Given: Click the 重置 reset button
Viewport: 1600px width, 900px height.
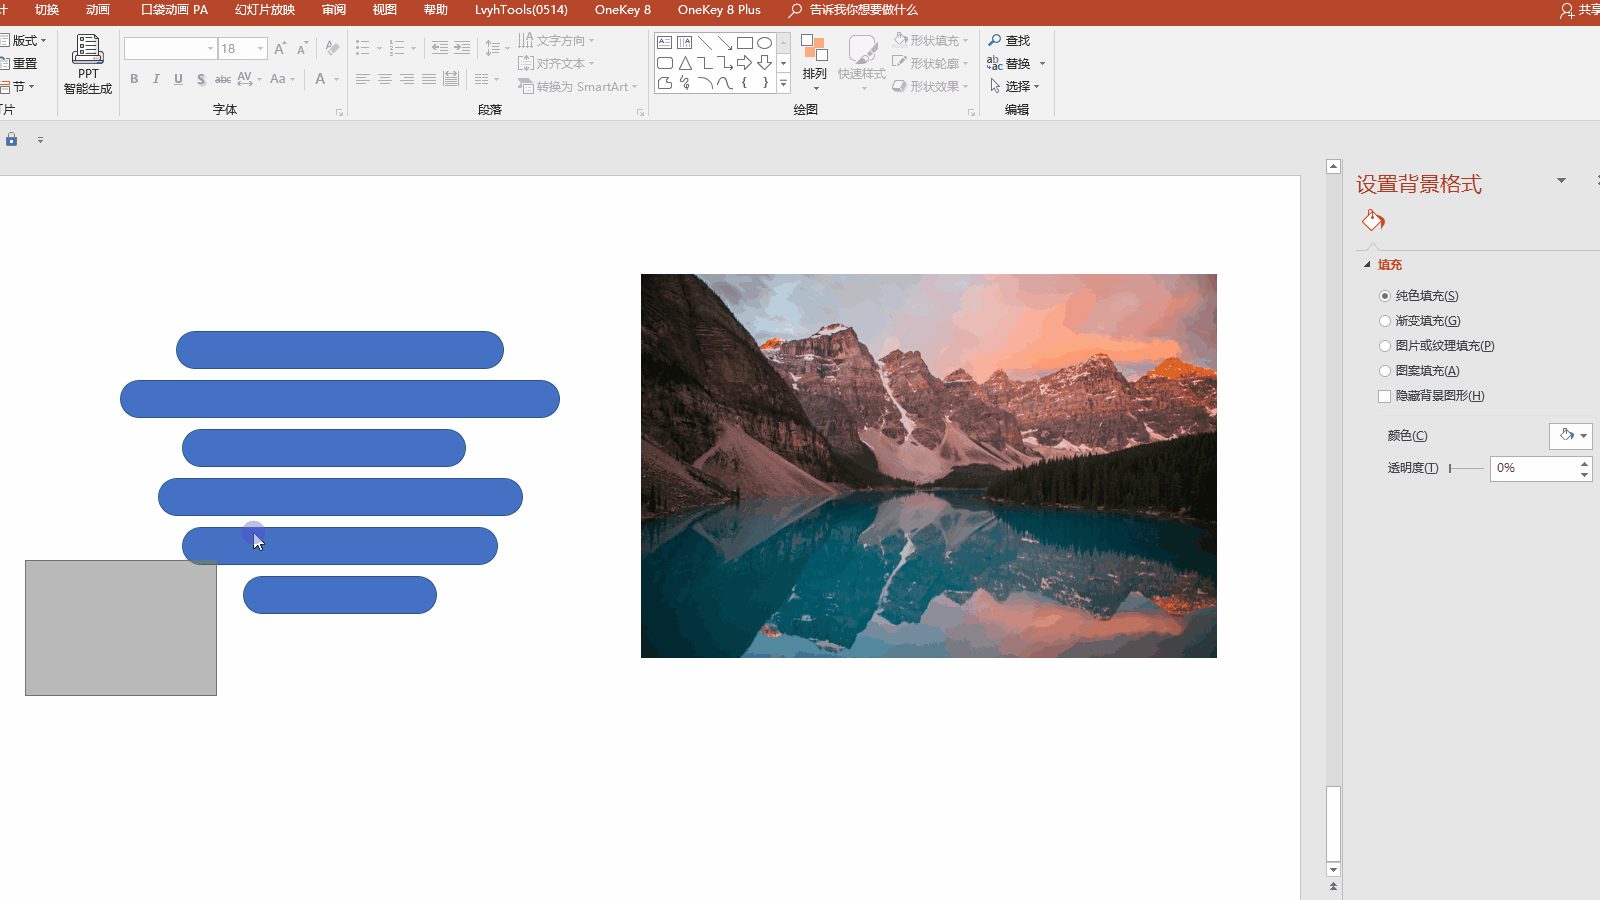Looking at the screenshot, I should pos(19,63).
